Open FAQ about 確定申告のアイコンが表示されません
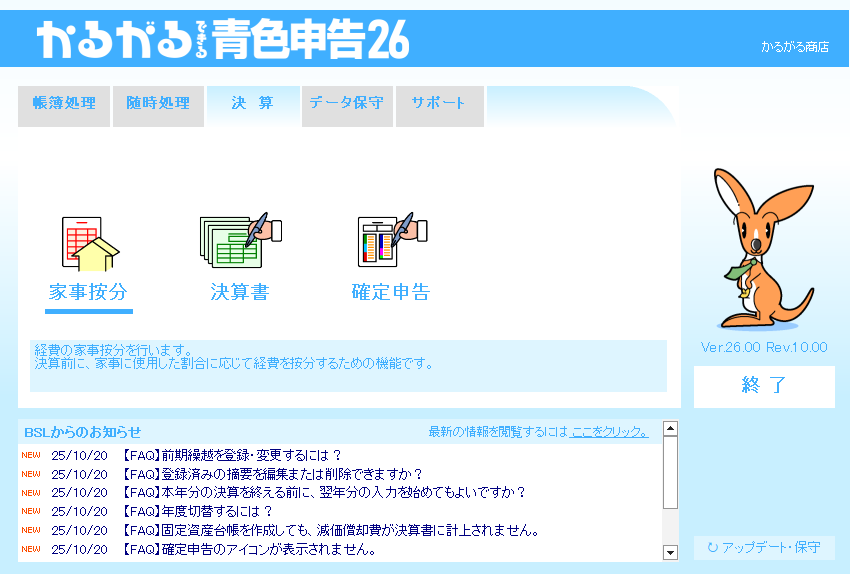Viewport: 850px width, 574px height. coord(249,549)
